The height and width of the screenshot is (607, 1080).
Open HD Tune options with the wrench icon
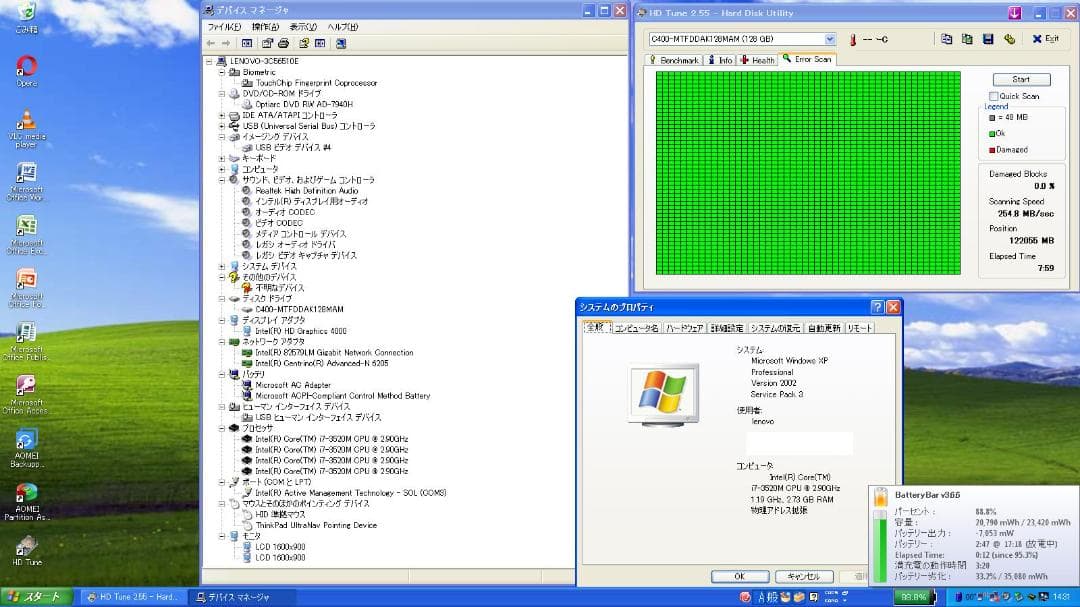[x=1009, y=38]
